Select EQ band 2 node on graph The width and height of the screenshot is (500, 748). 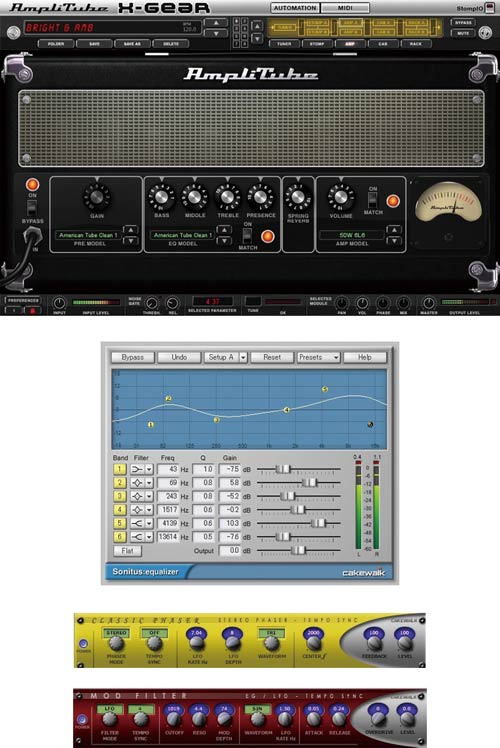coord(168,398)
